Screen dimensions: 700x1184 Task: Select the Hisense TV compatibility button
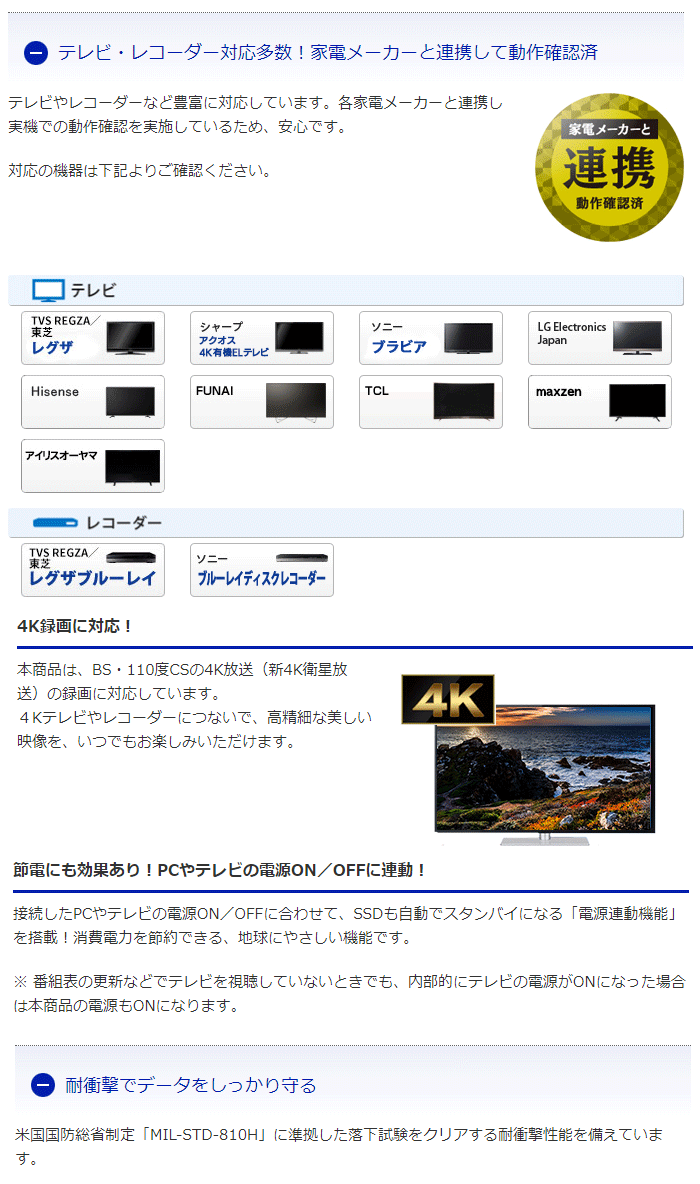click(x=93, y=402)
